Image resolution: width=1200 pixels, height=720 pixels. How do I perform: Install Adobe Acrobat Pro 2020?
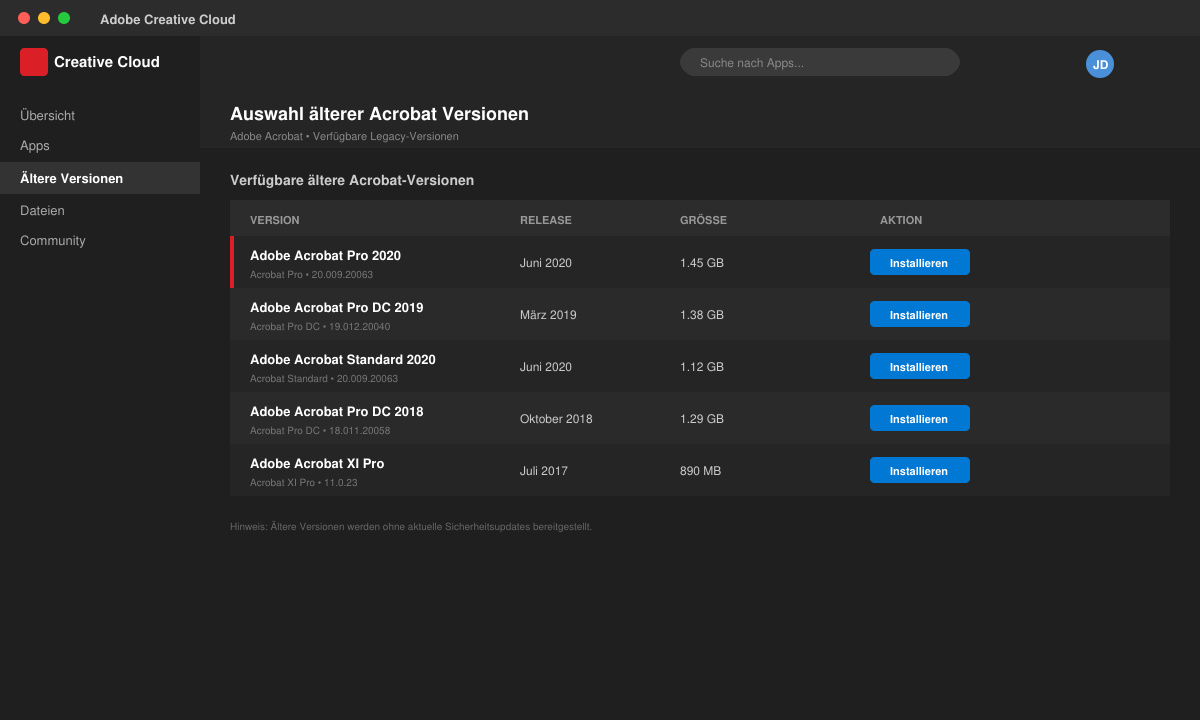[x=920, y=262]
